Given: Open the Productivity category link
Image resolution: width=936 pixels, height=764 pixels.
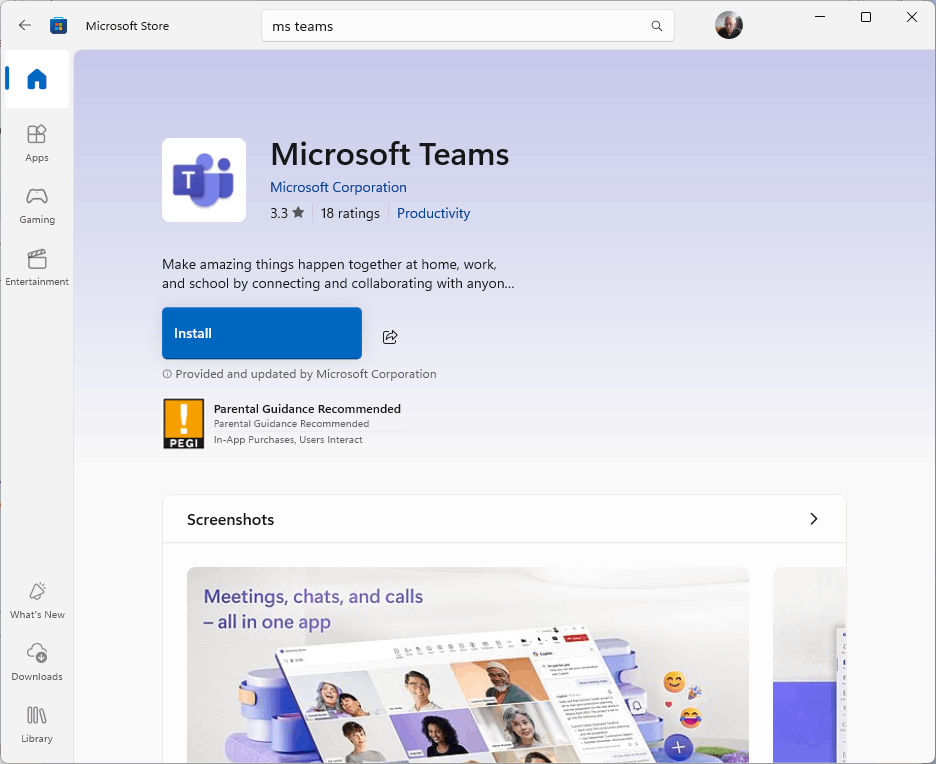Looking at the screenshot, I should (x=433, y=213).
